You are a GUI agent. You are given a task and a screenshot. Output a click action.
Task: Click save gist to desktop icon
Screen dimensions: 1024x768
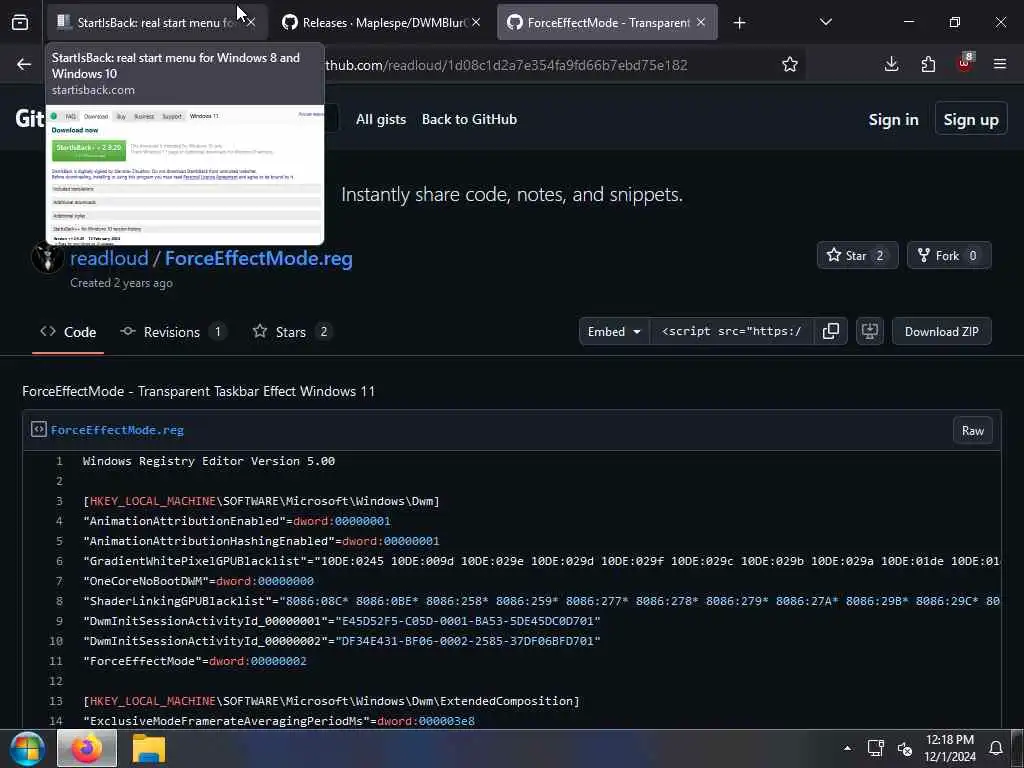870,331
